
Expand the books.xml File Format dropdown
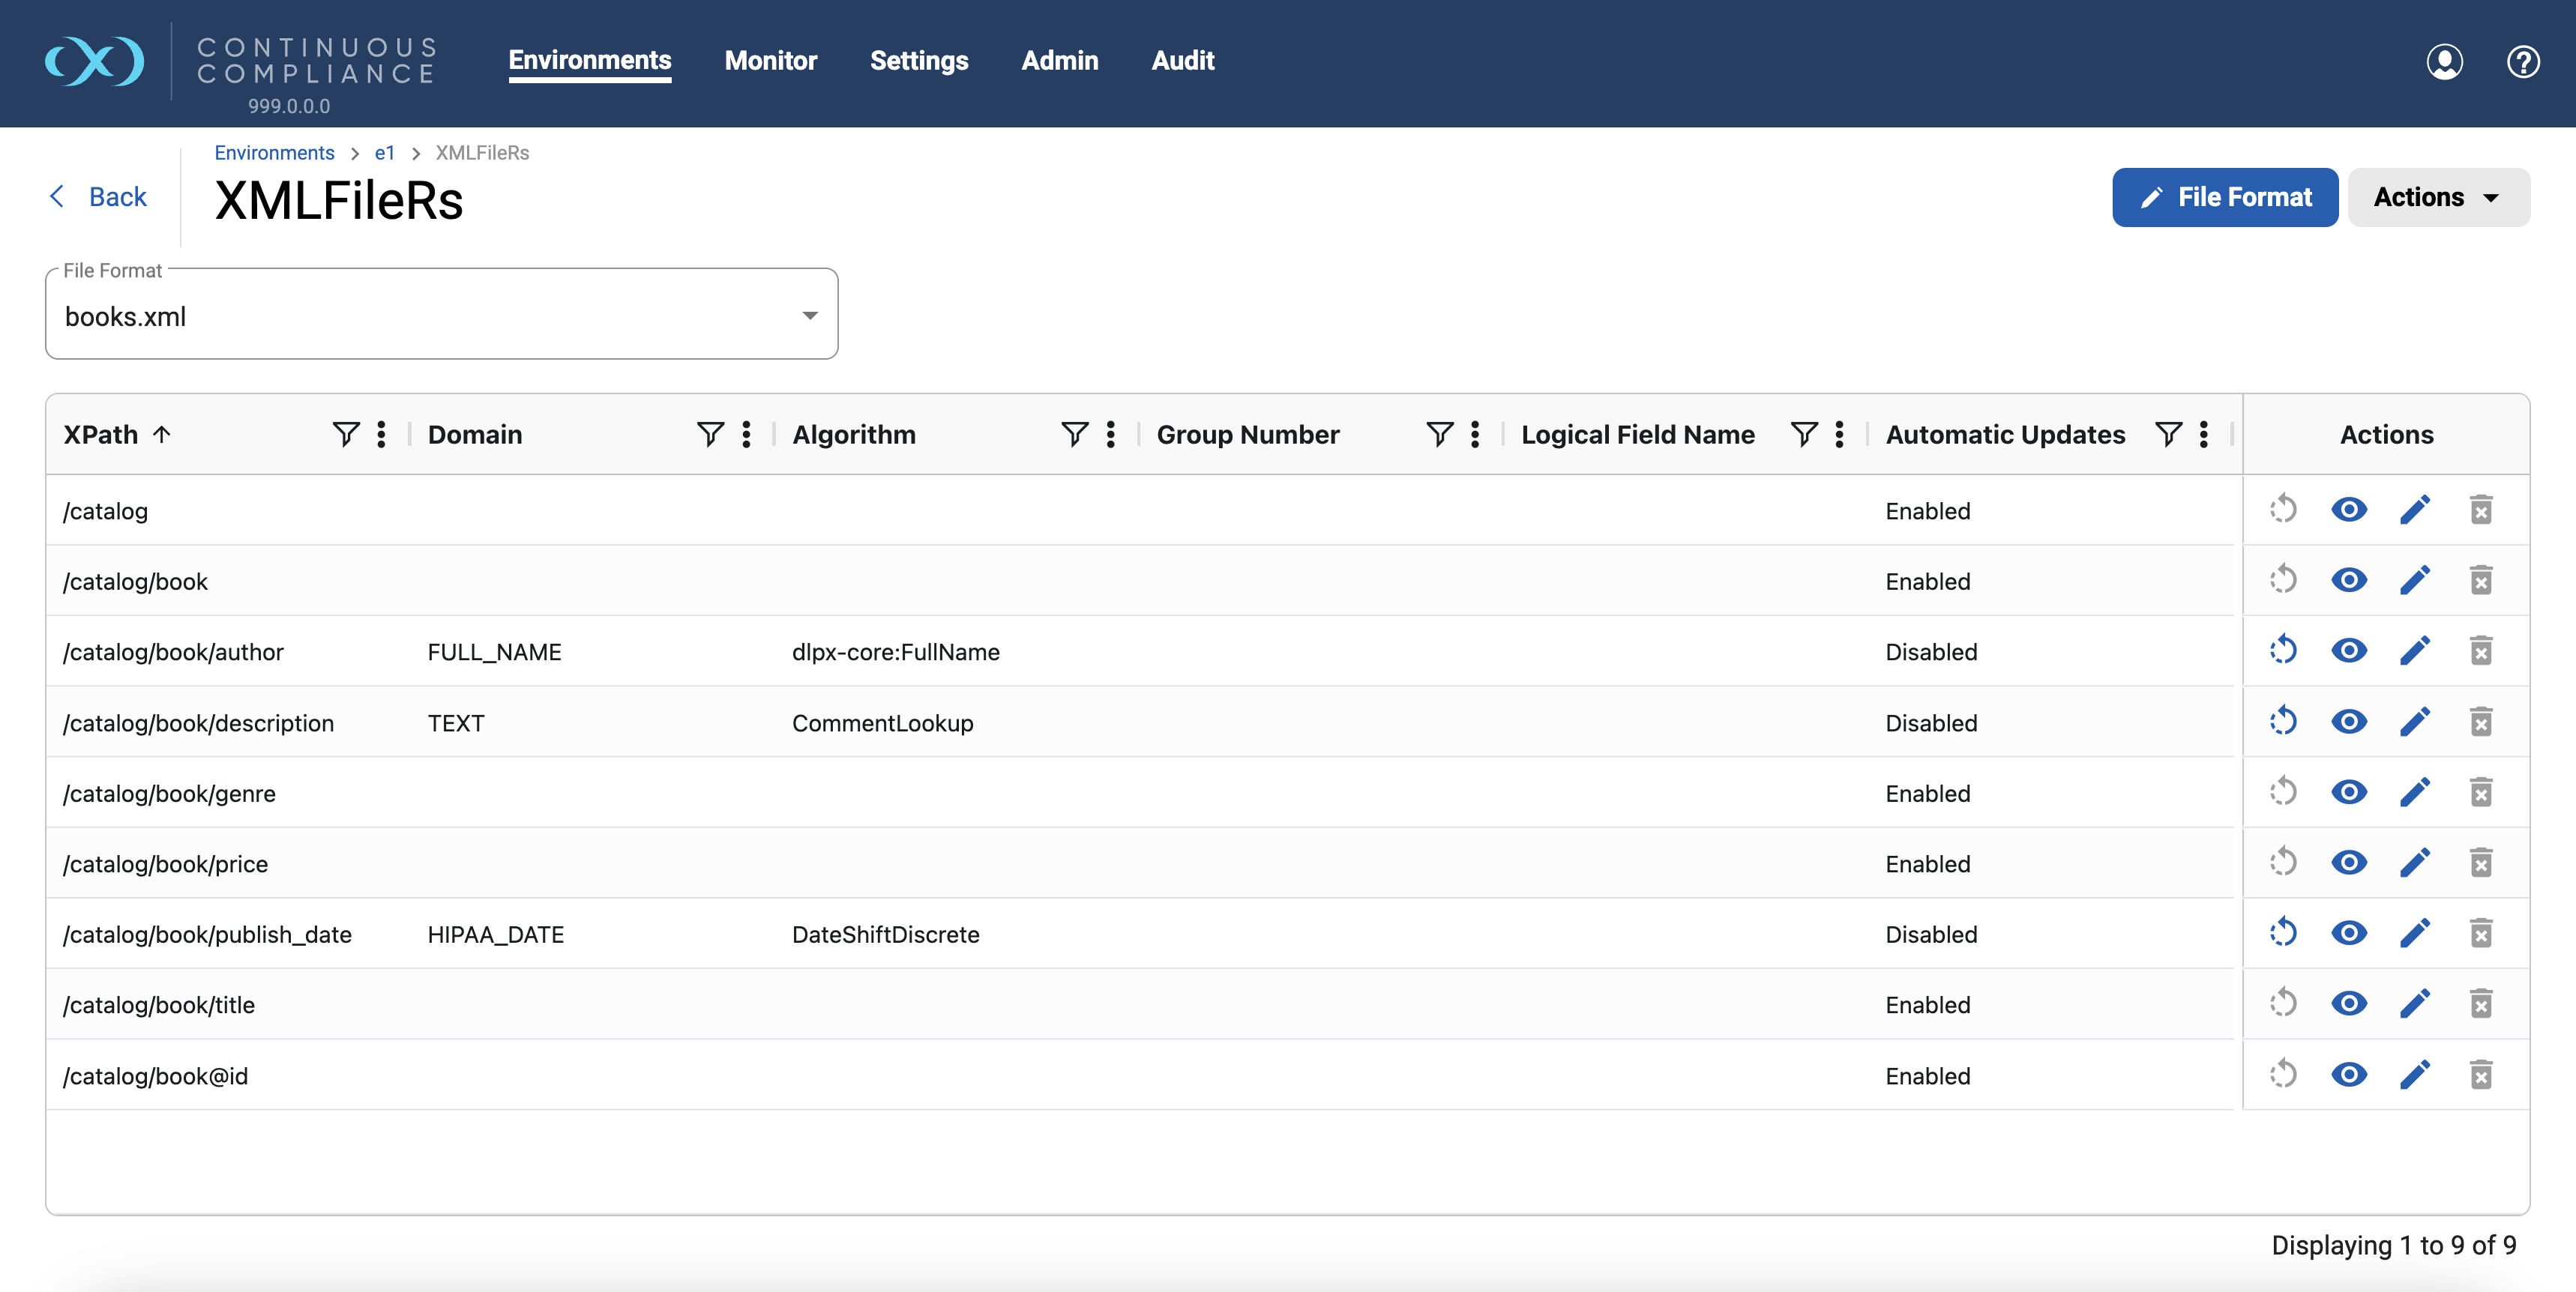(x=809, y=316)
